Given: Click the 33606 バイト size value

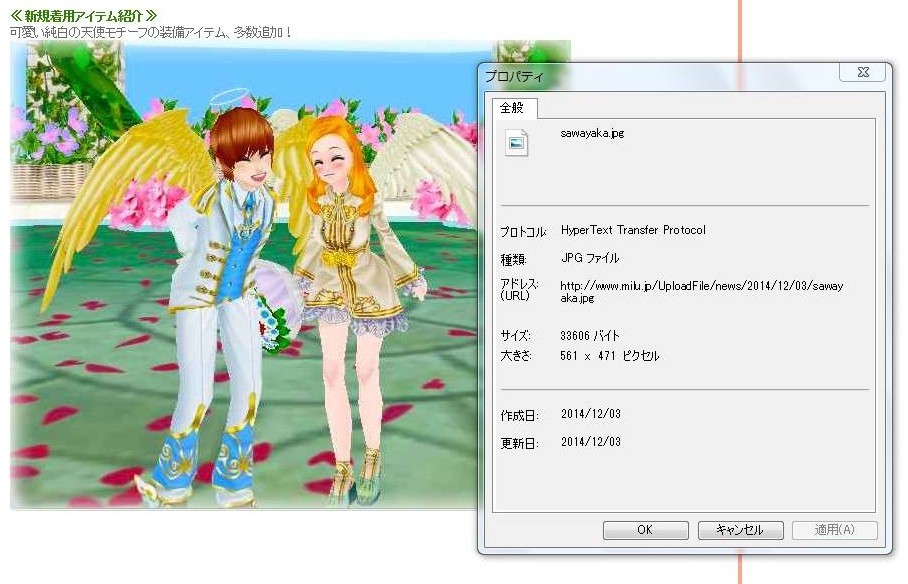Looking at the screenshot, I should (x=590, y=335).
